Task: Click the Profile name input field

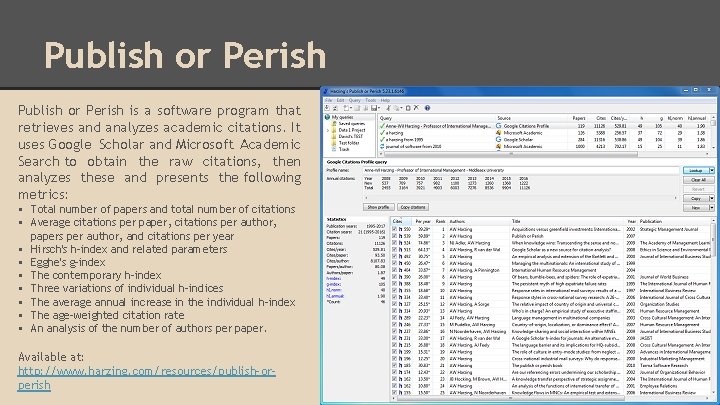Action: 521,170
